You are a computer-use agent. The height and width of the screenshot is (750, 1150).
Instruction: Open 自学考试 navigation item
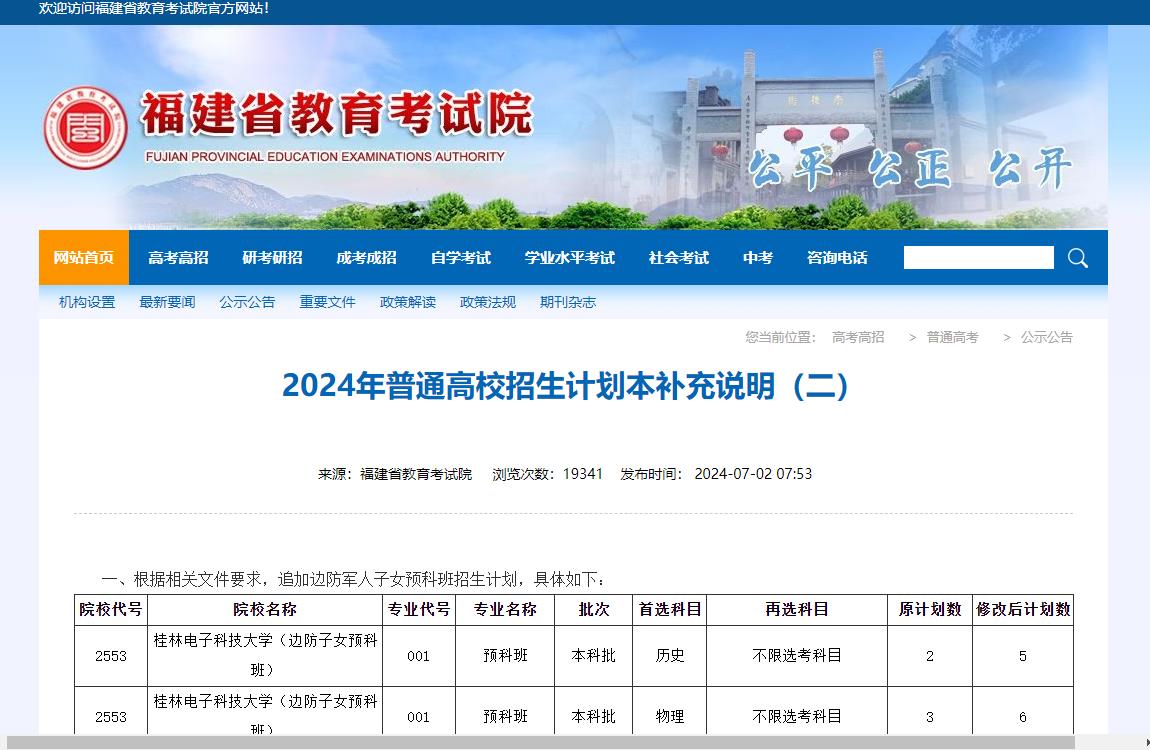(460, 258)
